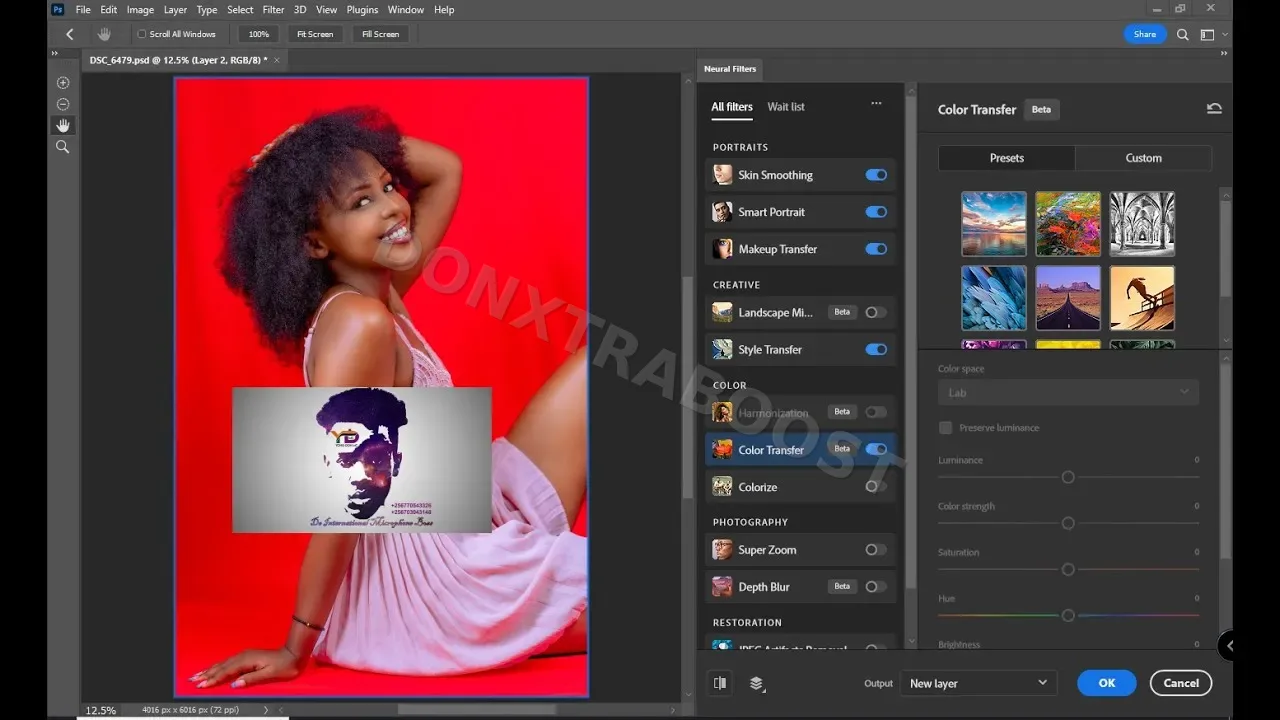
Task: Open the Plugins menu
Action: click(x=362, y=10)
